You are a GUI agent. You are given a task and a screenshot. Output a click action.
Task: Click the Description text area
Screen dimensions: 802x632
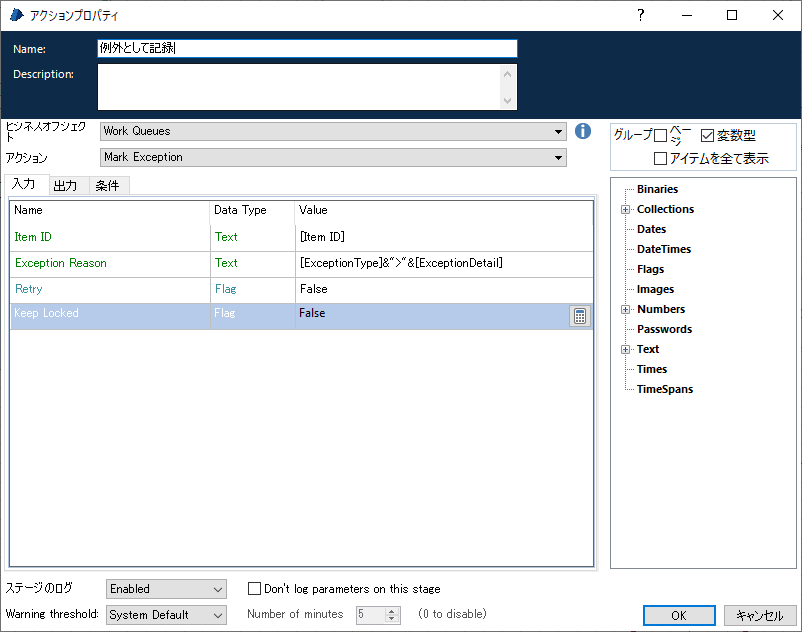pyautogui.click(x=301, y=87)
